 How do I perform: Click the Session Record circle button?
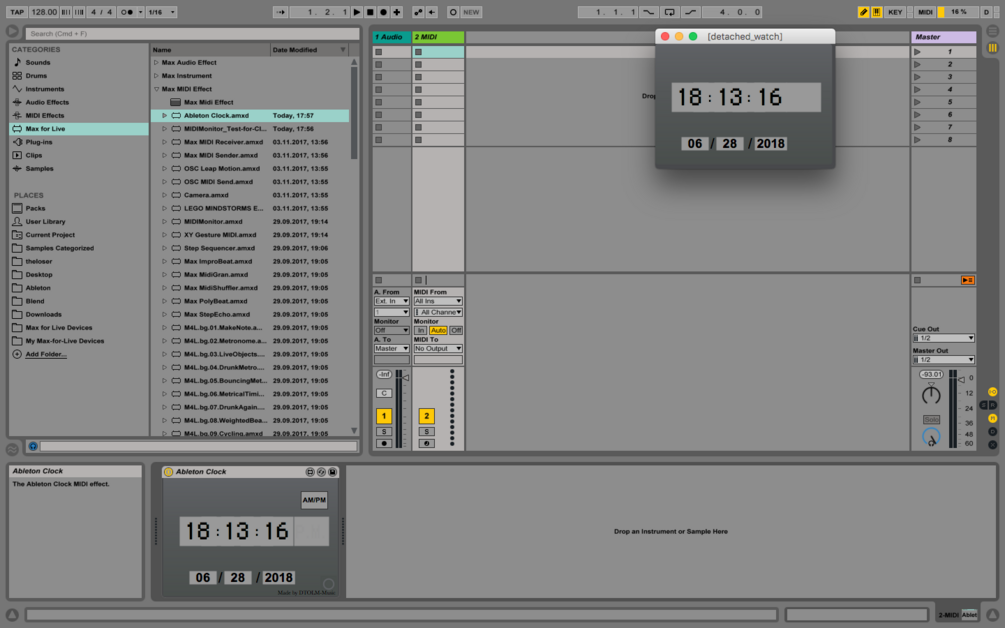[x=453, y=12]
